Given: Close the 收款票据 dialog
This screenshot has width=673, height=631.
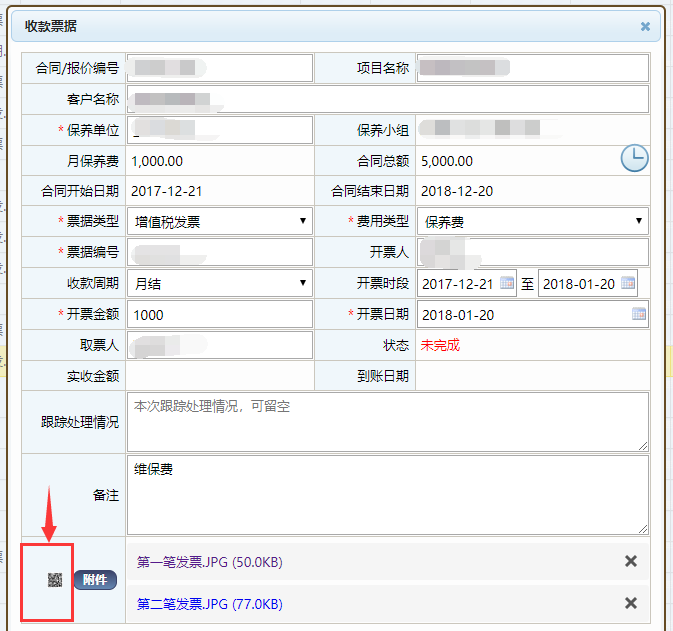Looking at the screenshot, I should click(645, 26).
